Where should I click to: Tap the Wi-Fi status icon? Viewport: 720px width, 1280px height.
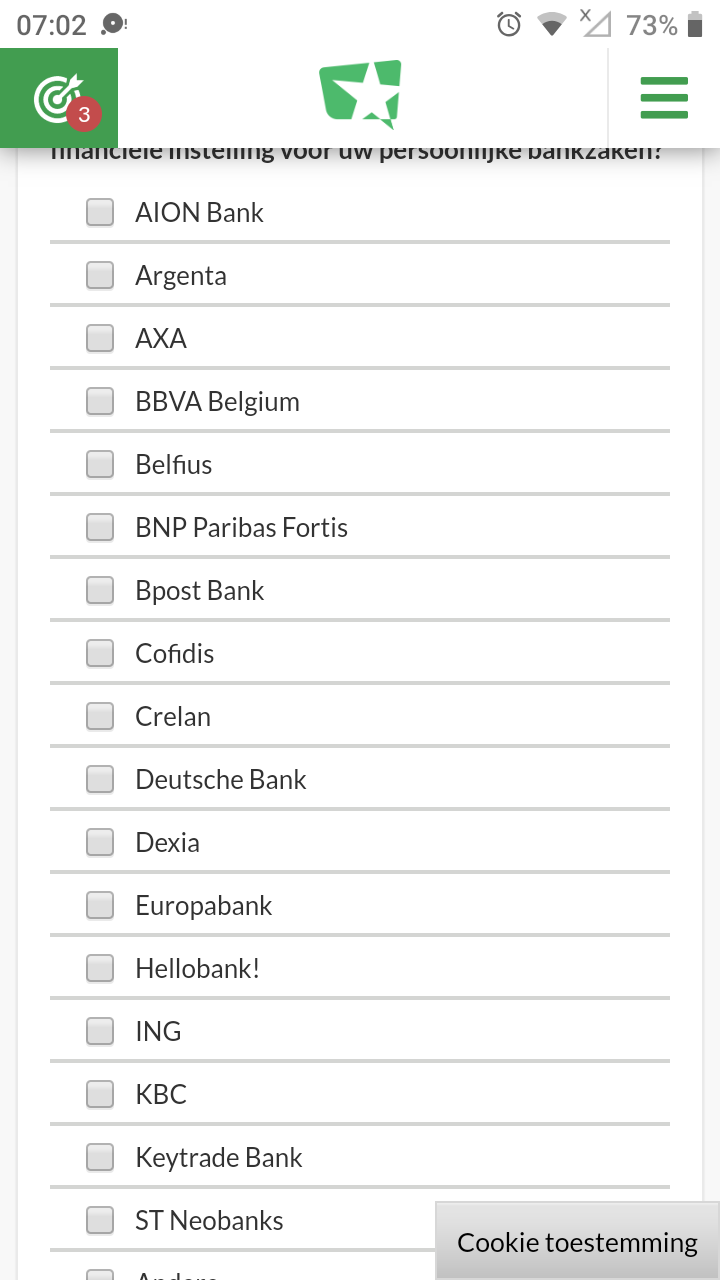(x=551, y=25)
